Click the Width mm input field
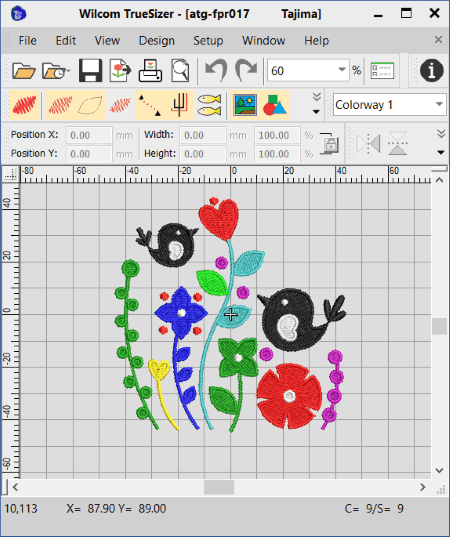Image resolution: width=450 pixels, height=537 pixels. tap(203, 135)
